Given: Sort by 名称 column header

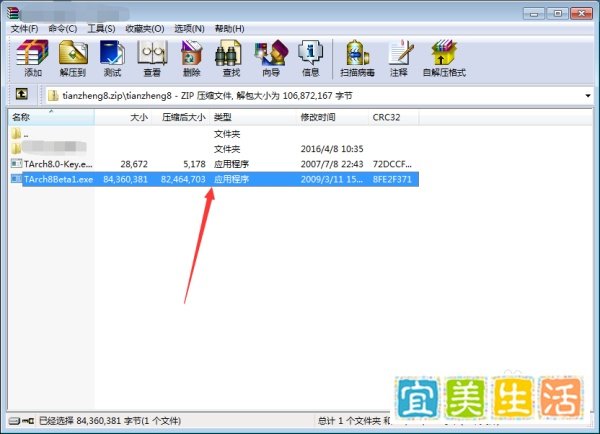Looking at the screenshot, I should pos(51,117).
